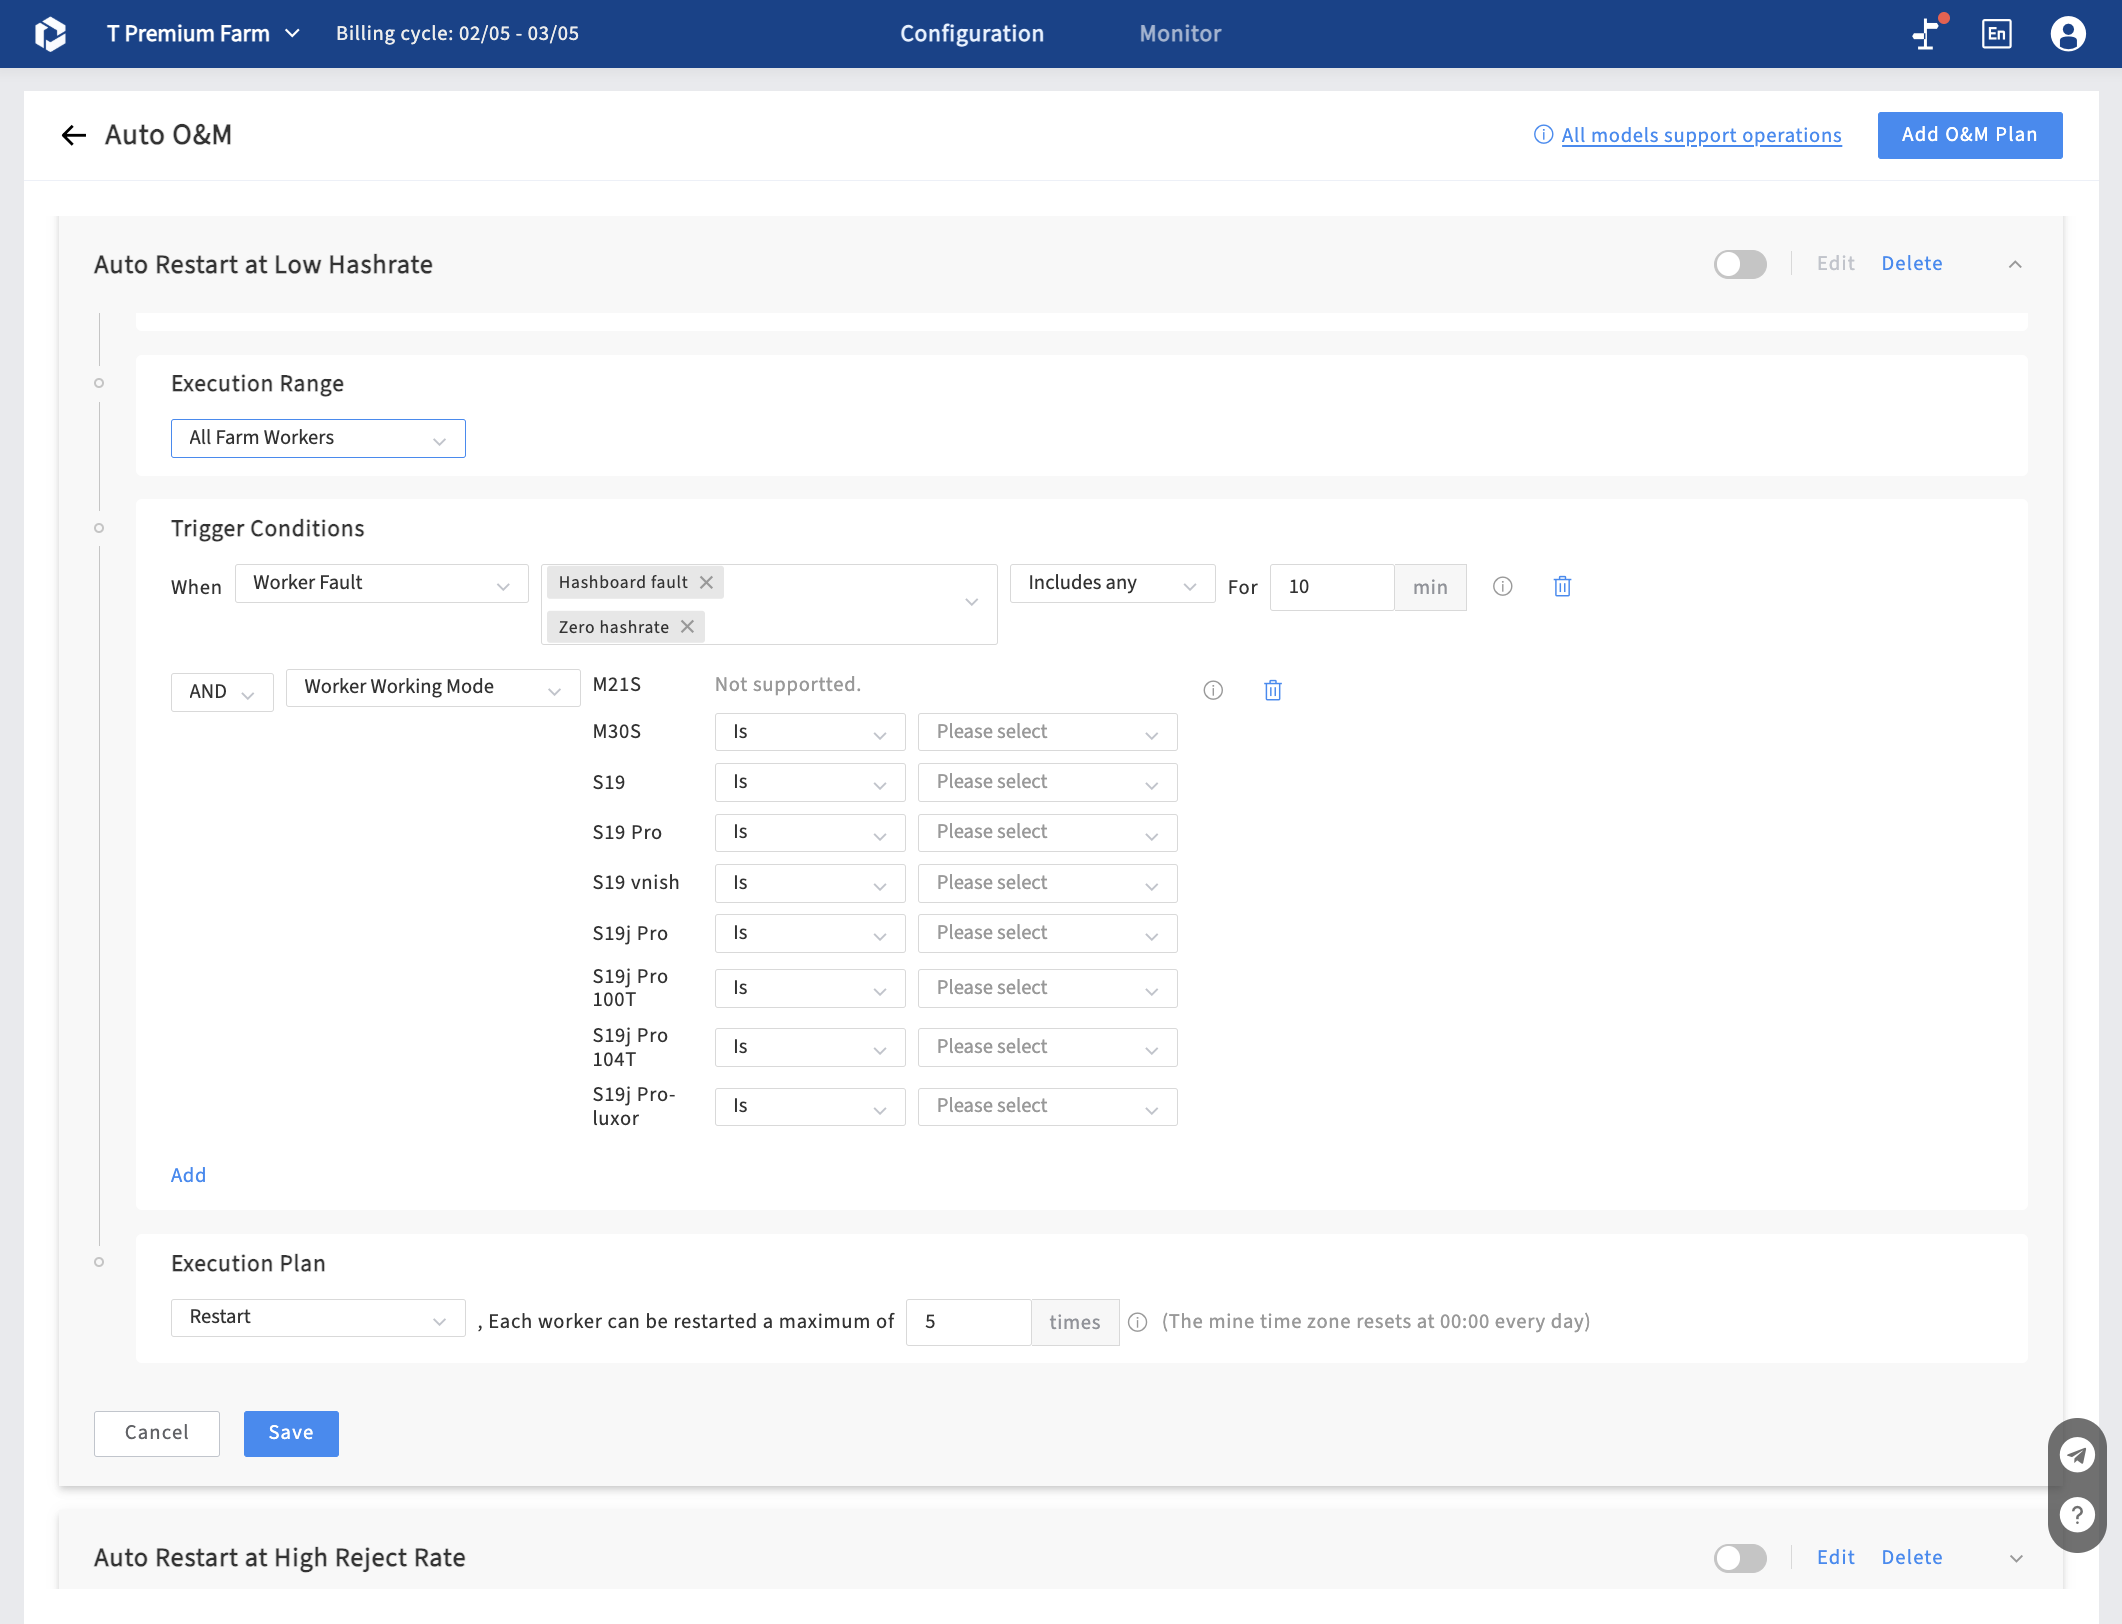Expand the Auto Restart at High Reject Rate panel
Image resolution: width=2122 pixels, height=1624 pixels.
click(x=2016, y=1558)
